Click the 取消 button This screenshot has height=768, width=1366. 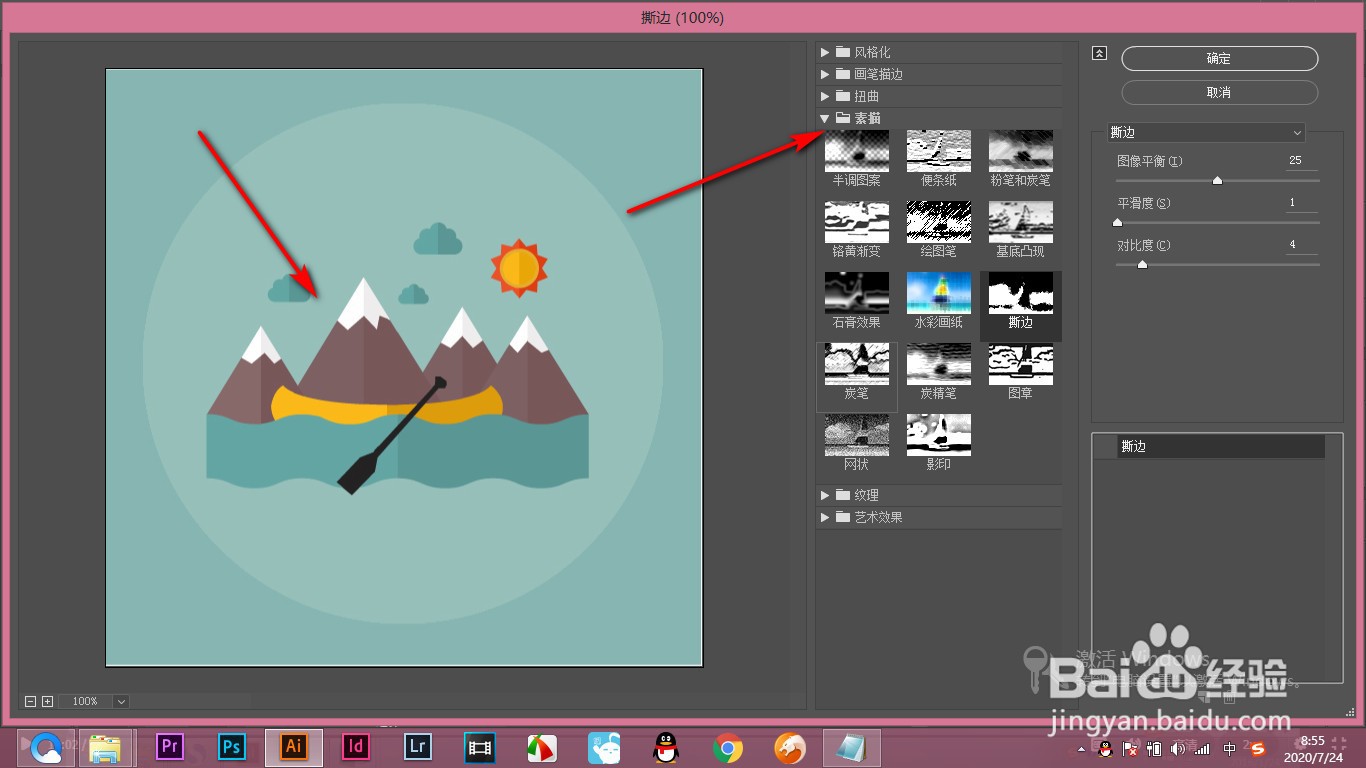[1219, 92]
